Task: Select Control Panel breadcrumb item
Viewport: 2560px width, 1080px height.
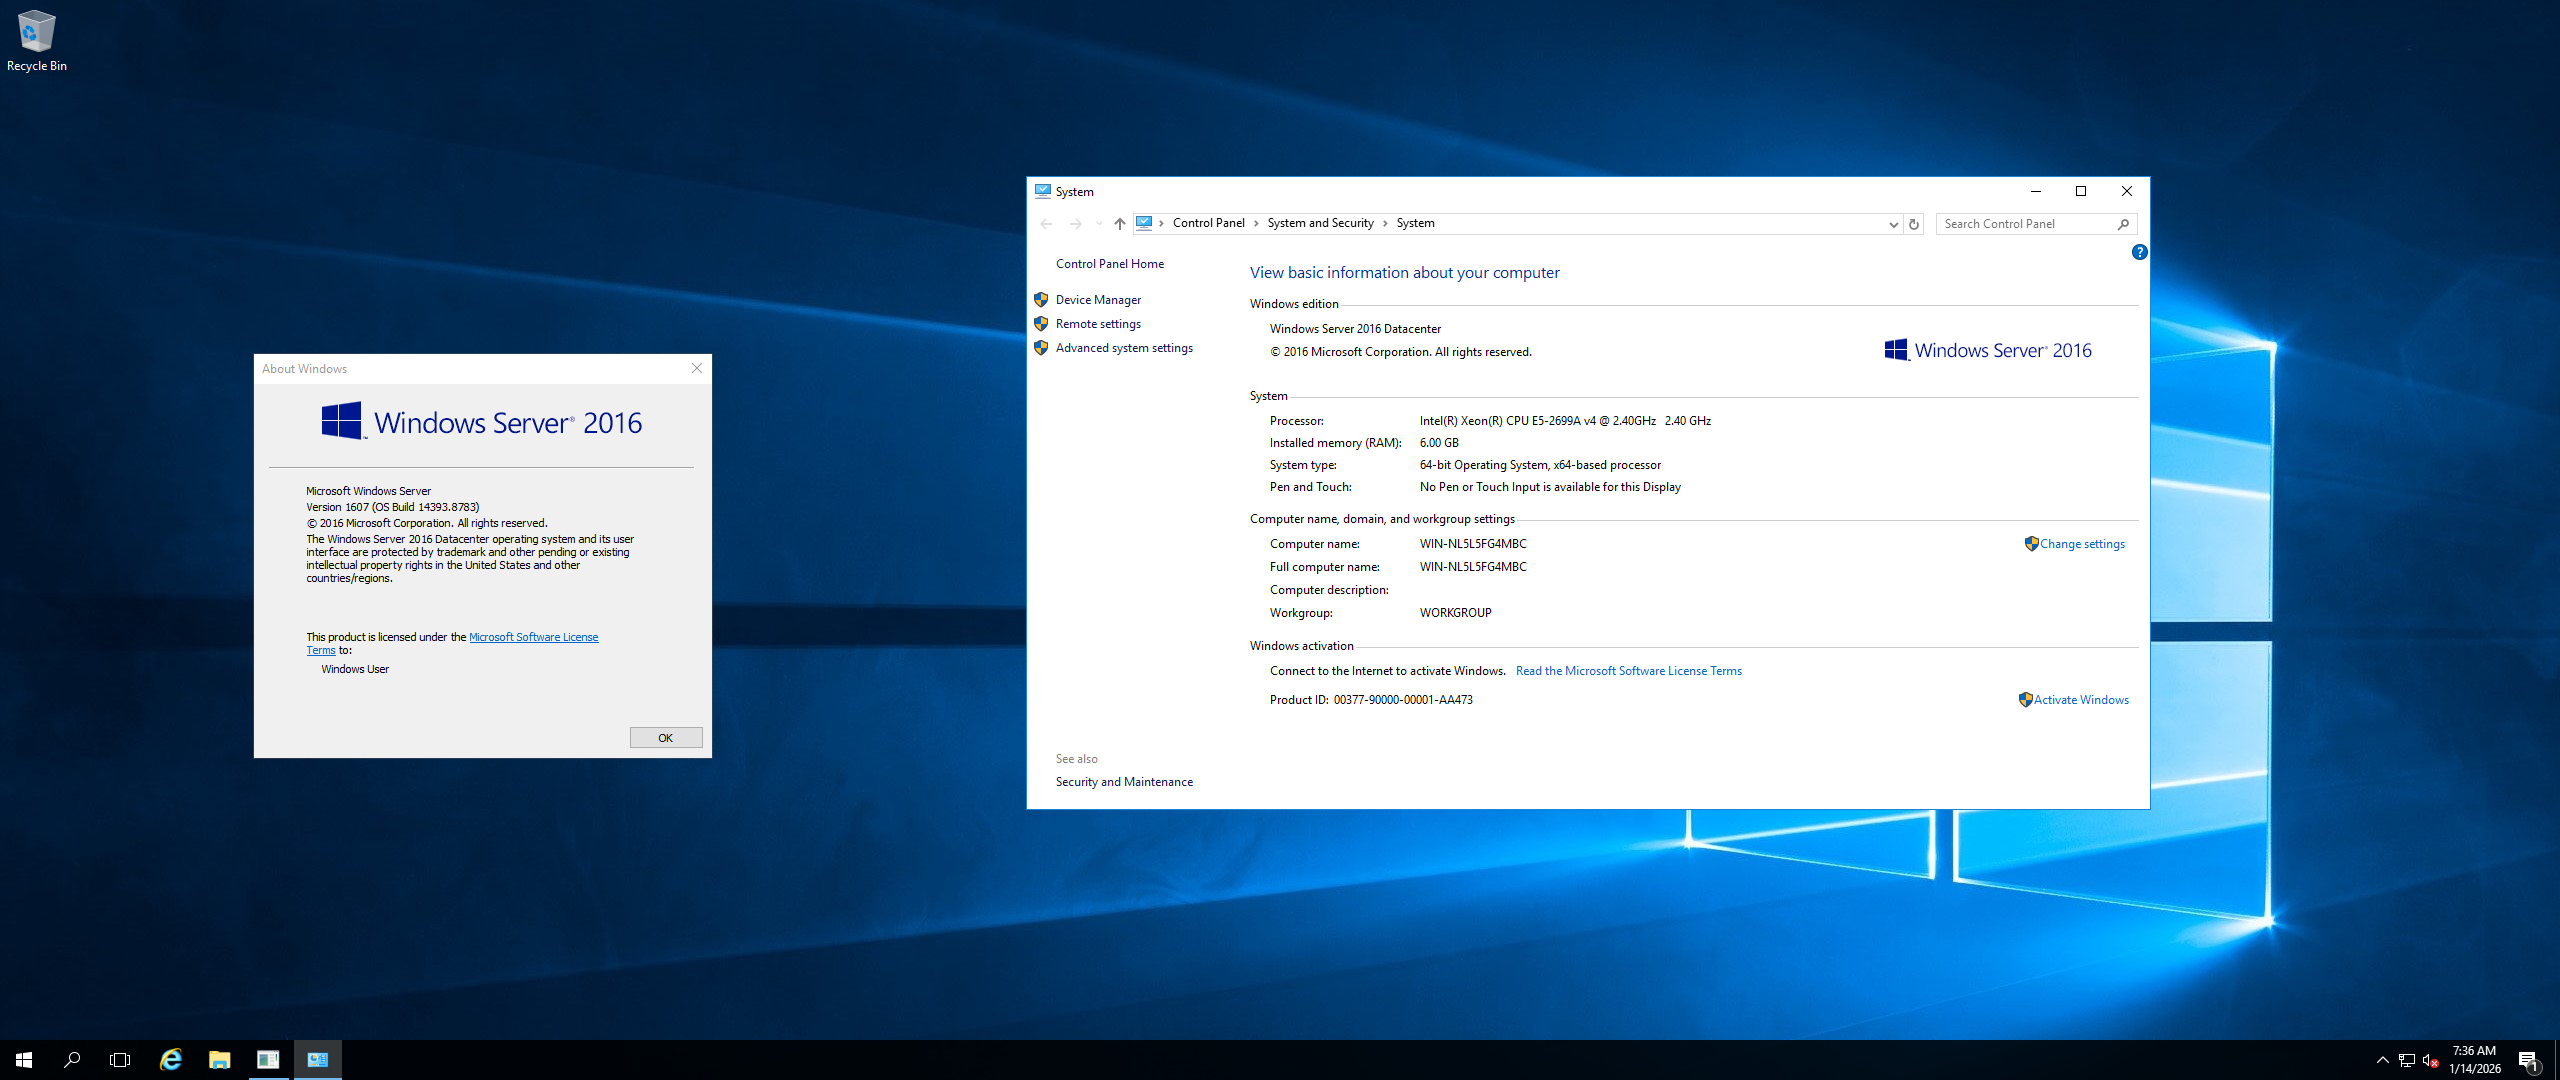Action: pyautogui.click(x=1208, y=223)
